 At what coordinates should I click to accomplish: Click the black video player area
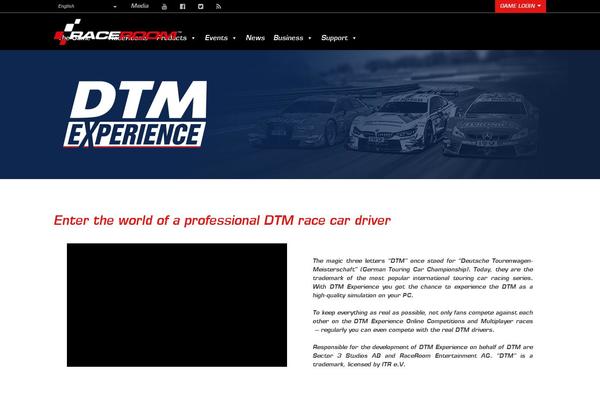(x=177, y=305)
